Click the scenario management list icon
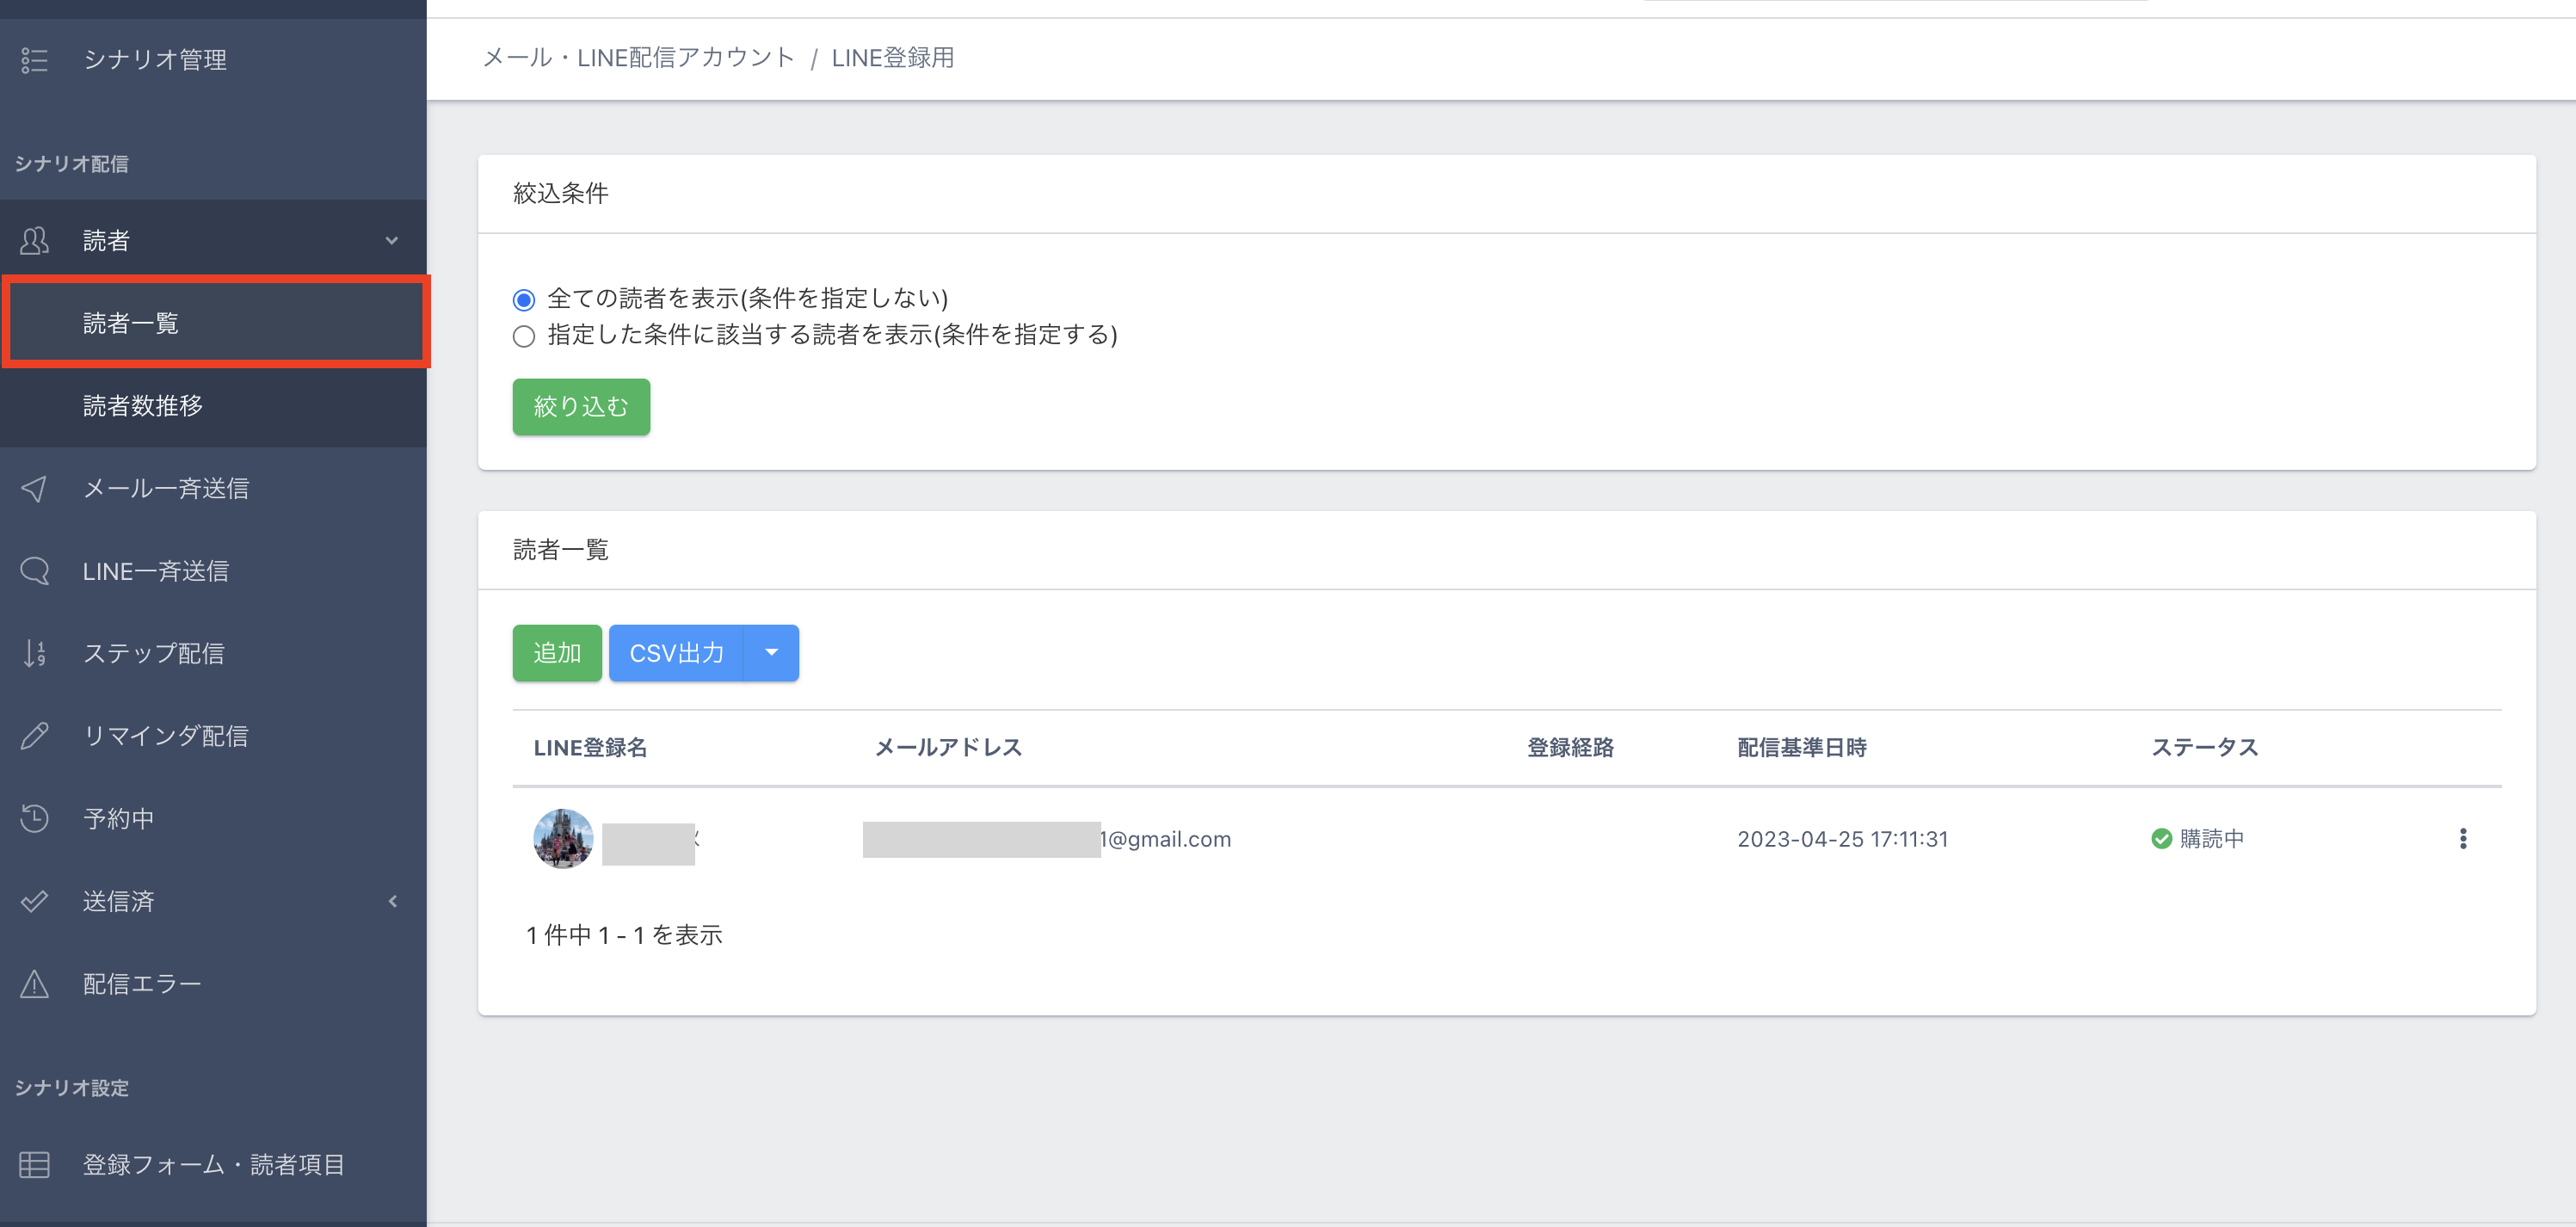 pyautogui.click(x=34, y=60)
